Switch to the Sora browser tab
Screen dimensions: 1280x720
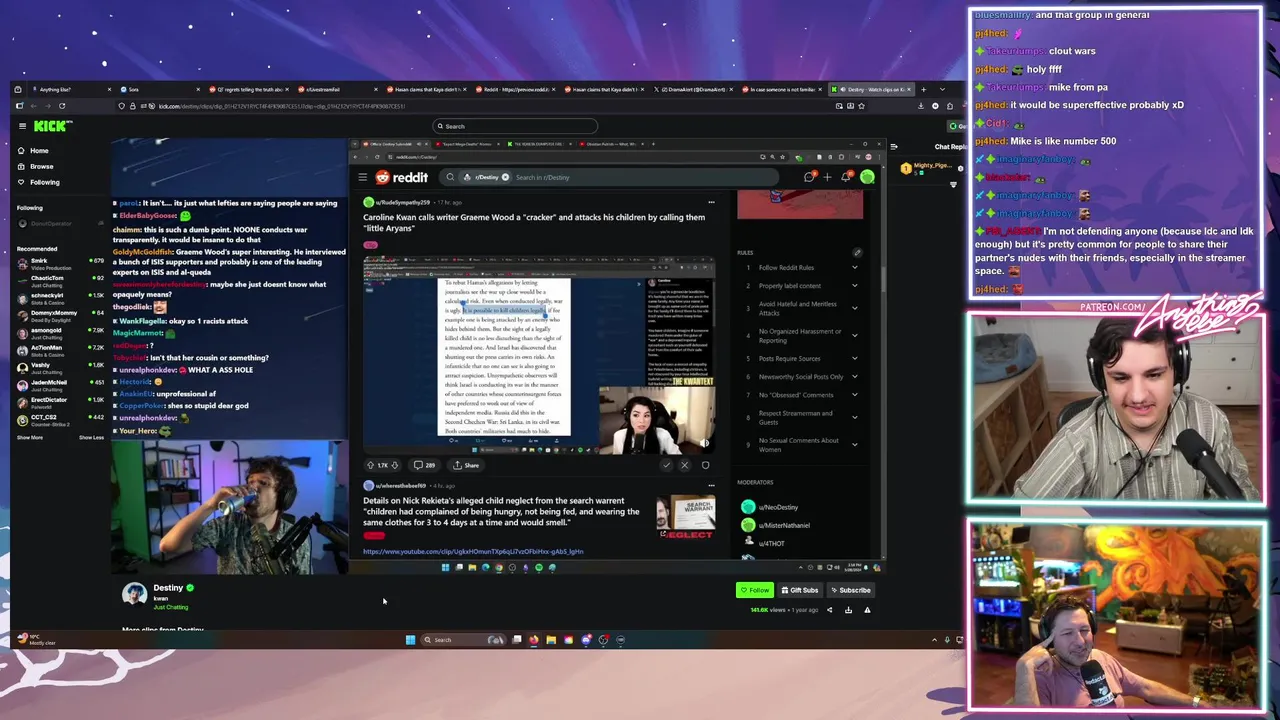click(x=160, y=89)
